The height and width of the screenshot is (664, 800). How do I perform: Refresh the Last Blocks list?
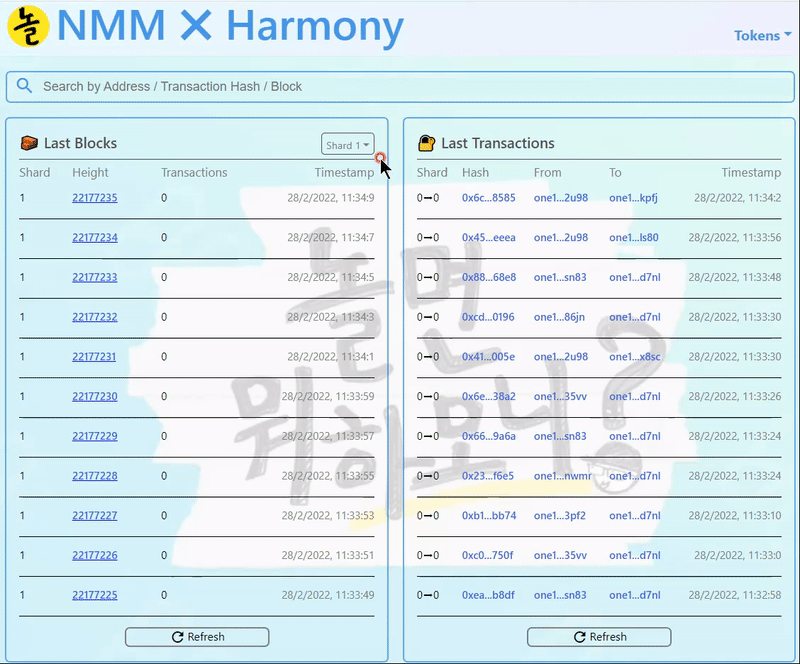pyautogui.click(x=197, y=637)
